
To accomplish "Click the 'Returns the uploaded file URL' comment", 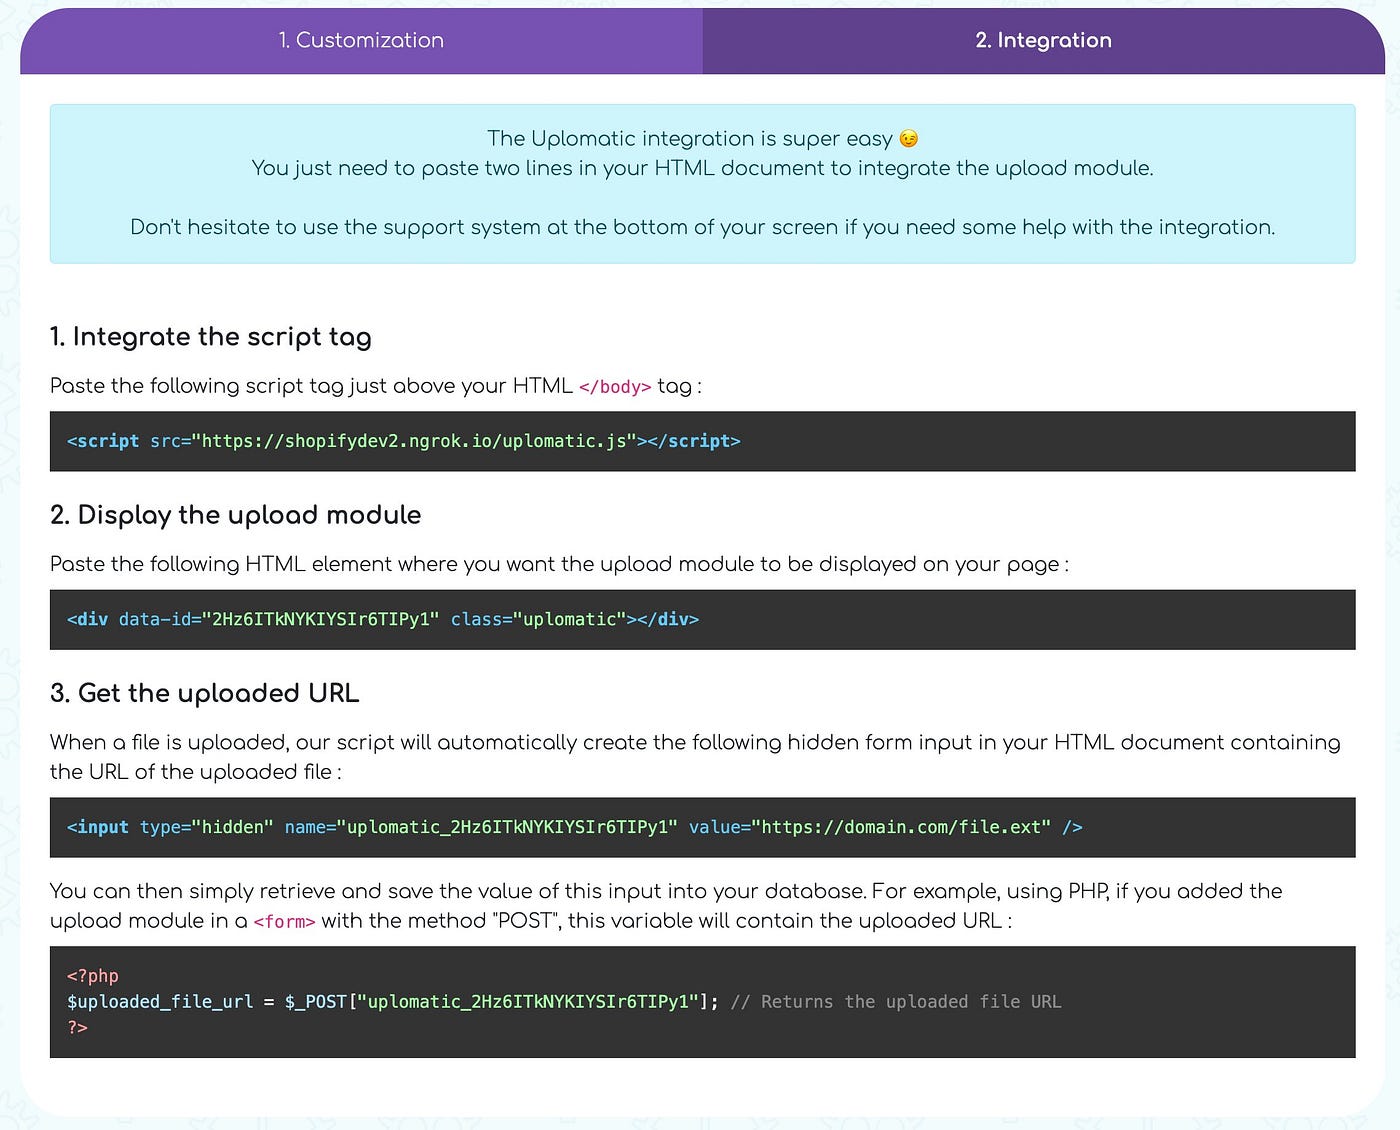I will coord(896,1001).
